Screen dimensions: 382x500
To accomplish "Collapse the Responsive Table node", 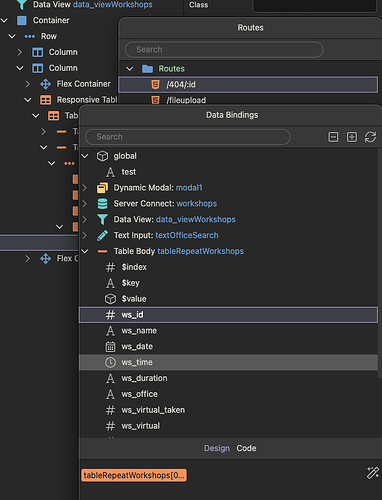I will click(x=28, y=100).
